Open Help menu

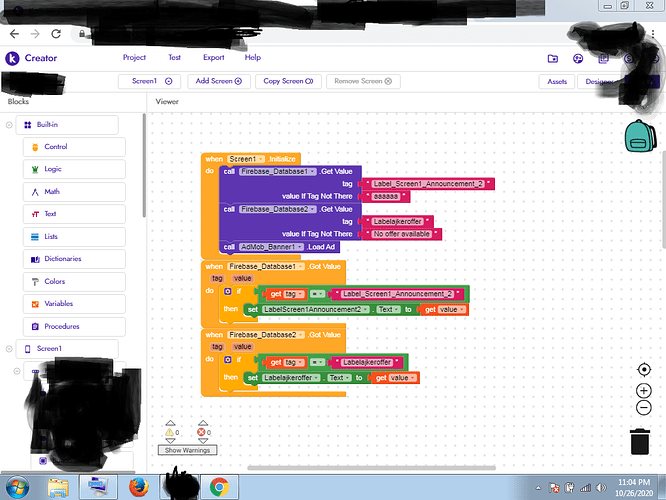(x=253, y=57)
